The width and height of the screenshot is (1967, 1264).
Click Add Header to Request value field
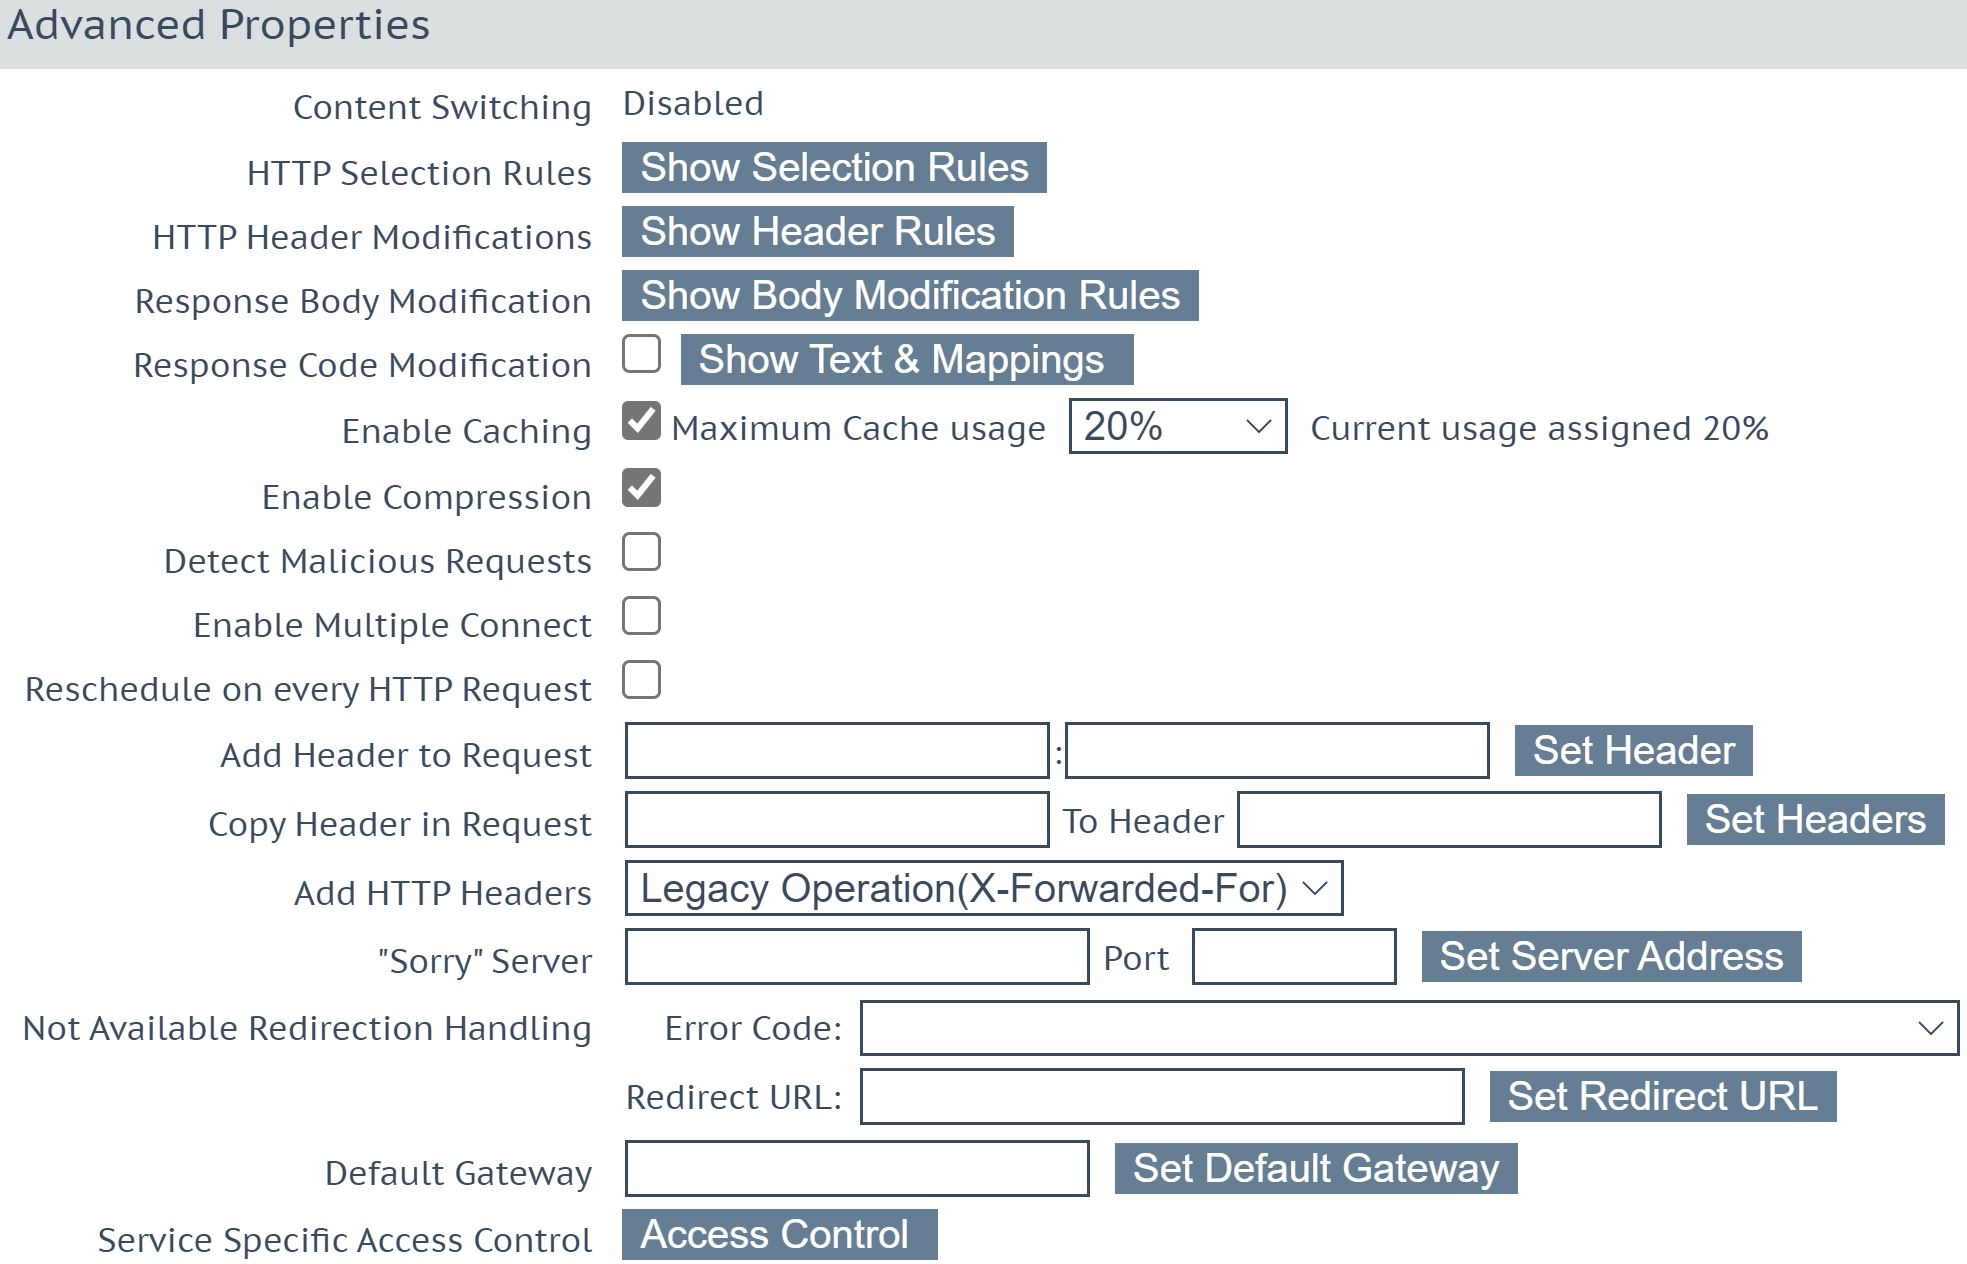pos(1277,750)
